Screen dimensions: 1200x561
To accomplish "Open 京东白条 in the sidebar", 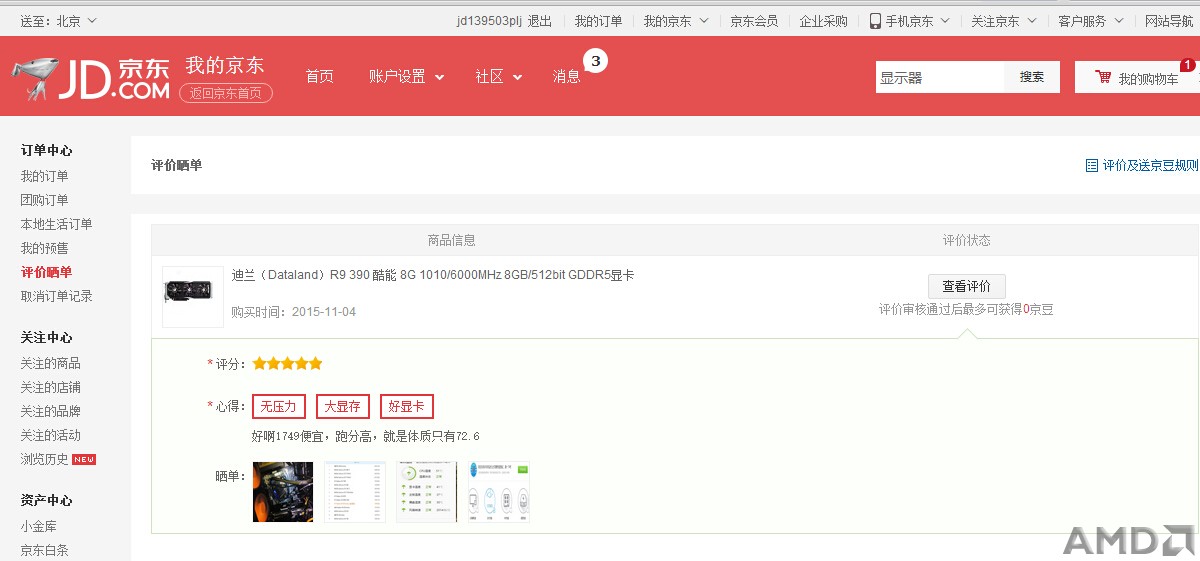I will [45, 550].
